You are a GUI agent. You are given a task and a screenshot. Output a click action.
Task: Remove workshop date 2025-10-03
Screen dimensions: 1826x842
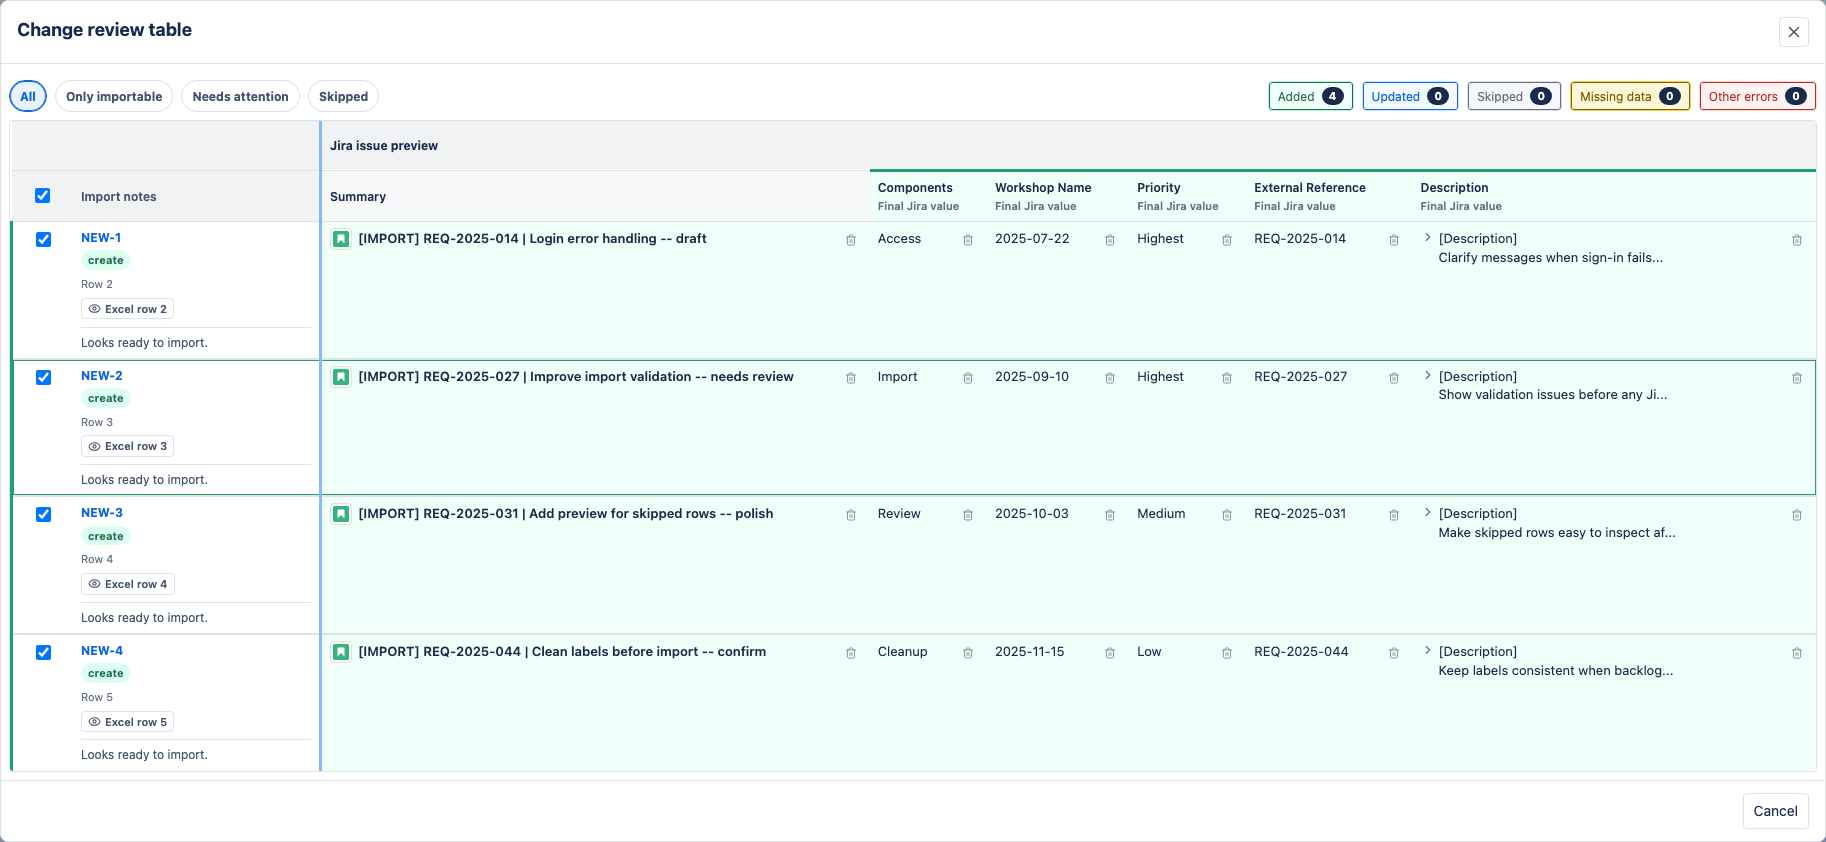[1110, 515]
